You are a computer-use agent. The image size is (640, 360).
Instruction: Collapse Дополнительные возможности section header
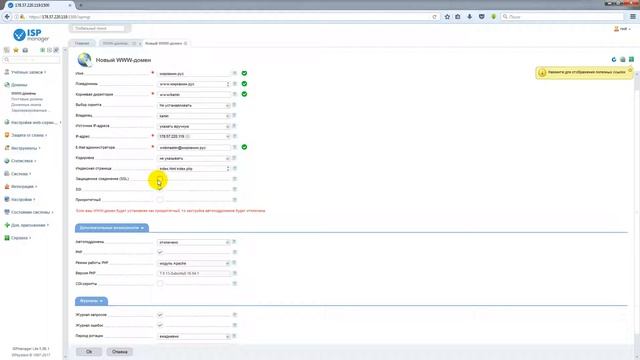click(x=112, y=228)
